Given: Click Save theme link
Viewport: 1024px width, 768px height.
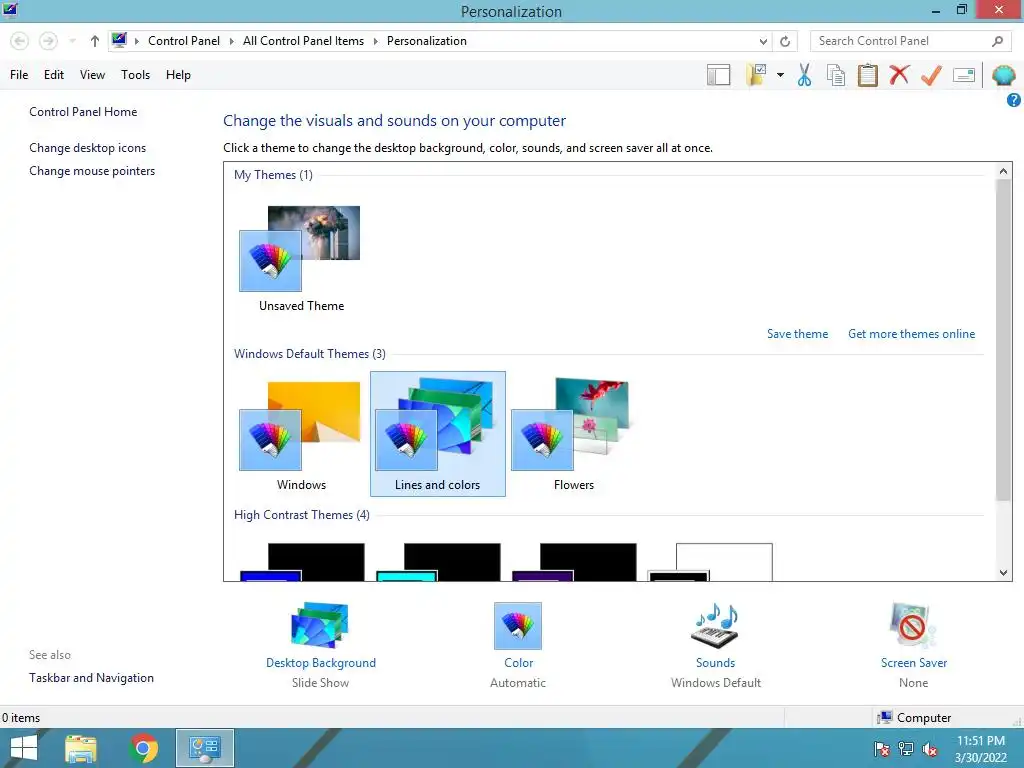Looking at the screenshot, I should 797,334.
